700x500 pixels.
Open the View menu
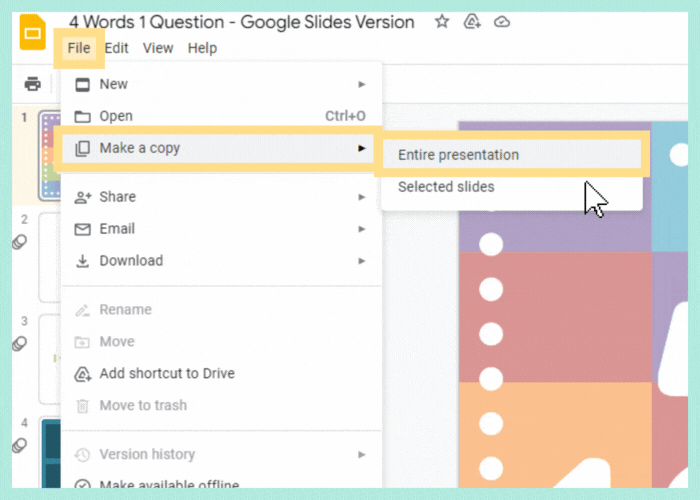click(x=158, y=48)
